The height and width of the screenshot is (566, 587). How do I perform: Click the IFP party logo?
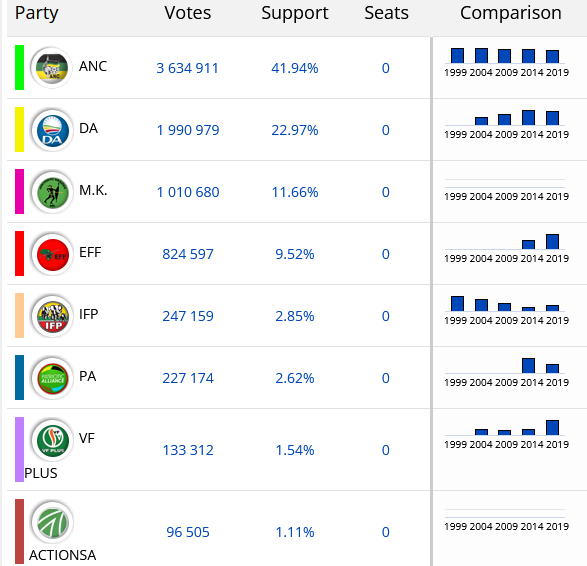tap(52, 316)
